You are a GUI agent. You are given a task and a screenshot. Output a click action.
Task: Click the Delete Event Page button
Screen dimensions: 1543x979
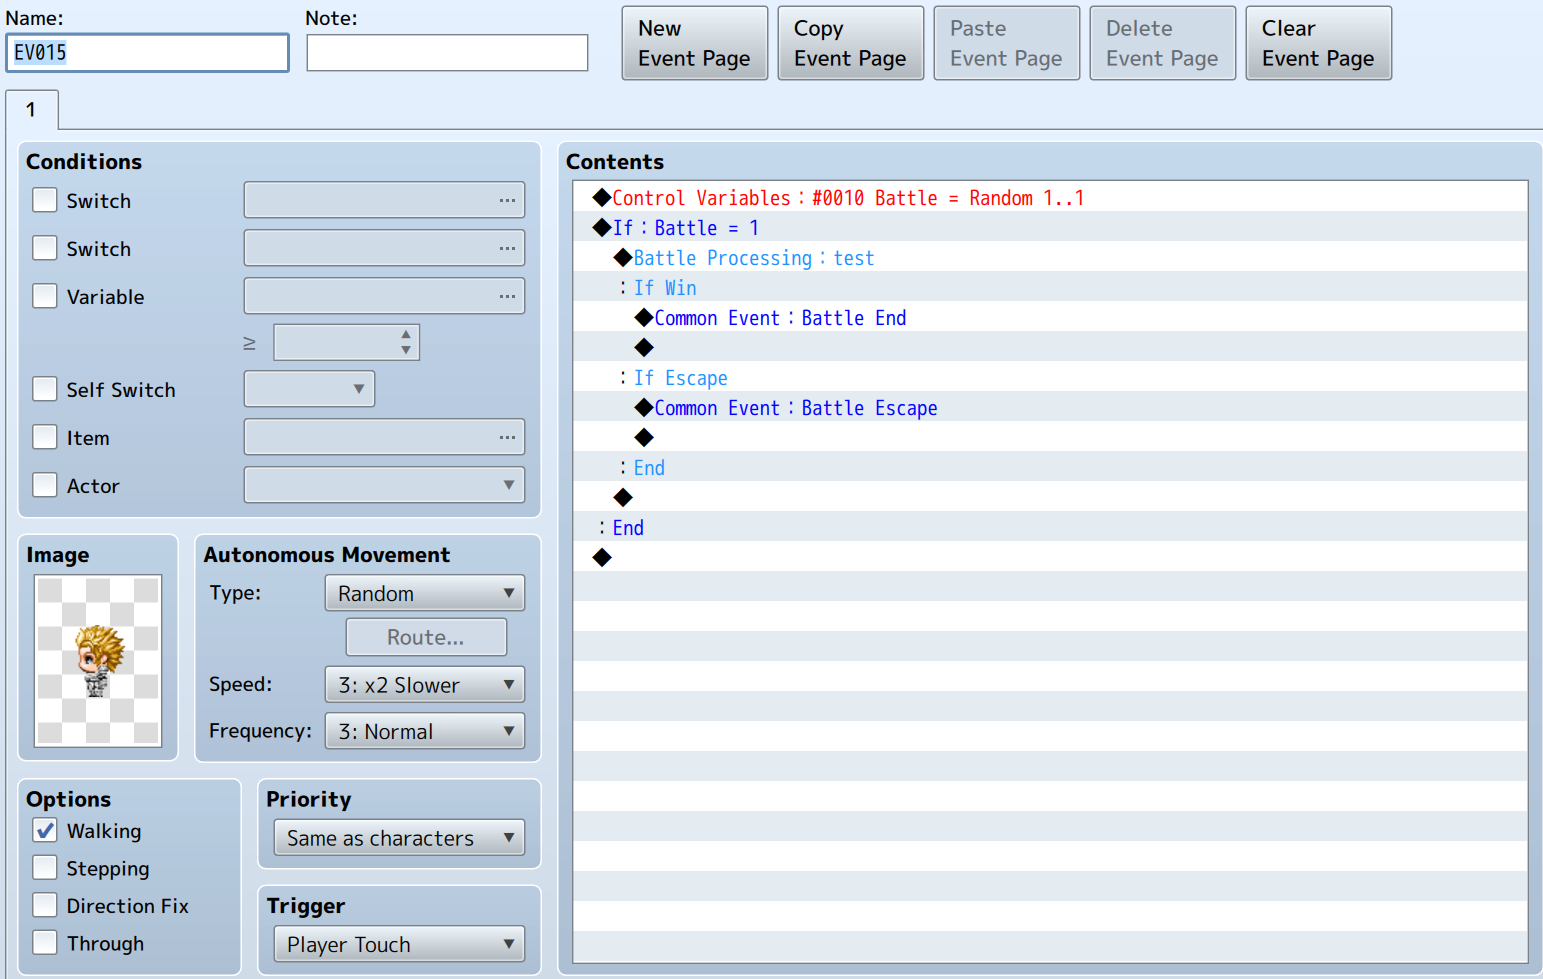1163,43
